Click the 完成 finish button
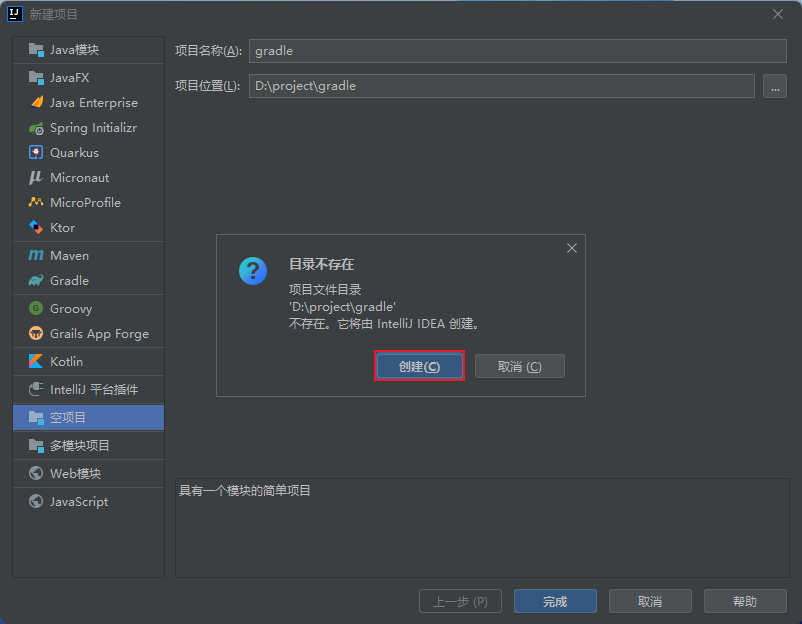The width and height of the screenshot is (802, 624). pos(555,601)
